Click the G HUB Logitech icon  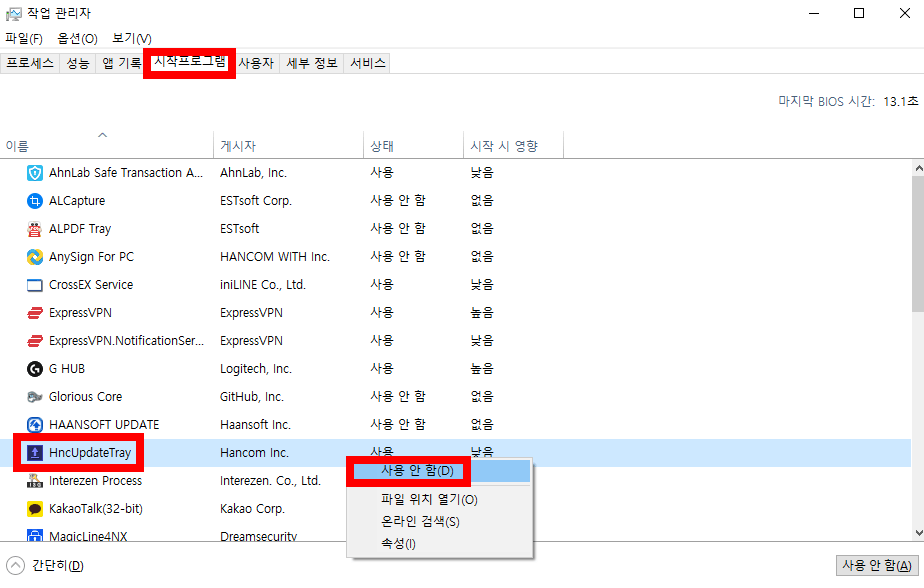pyautogui.click(x=34, y=368)
